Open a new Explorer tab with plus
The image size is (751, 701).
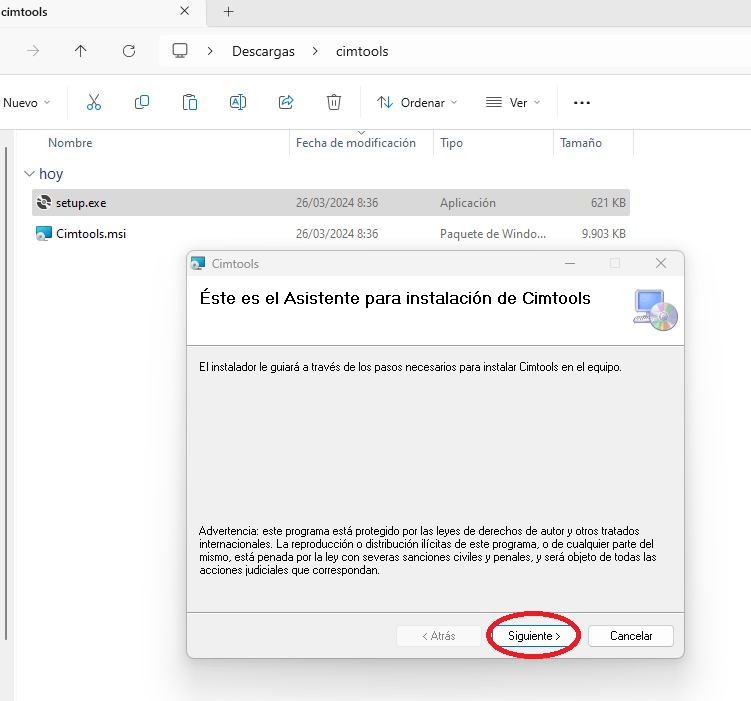coord(228,11)
